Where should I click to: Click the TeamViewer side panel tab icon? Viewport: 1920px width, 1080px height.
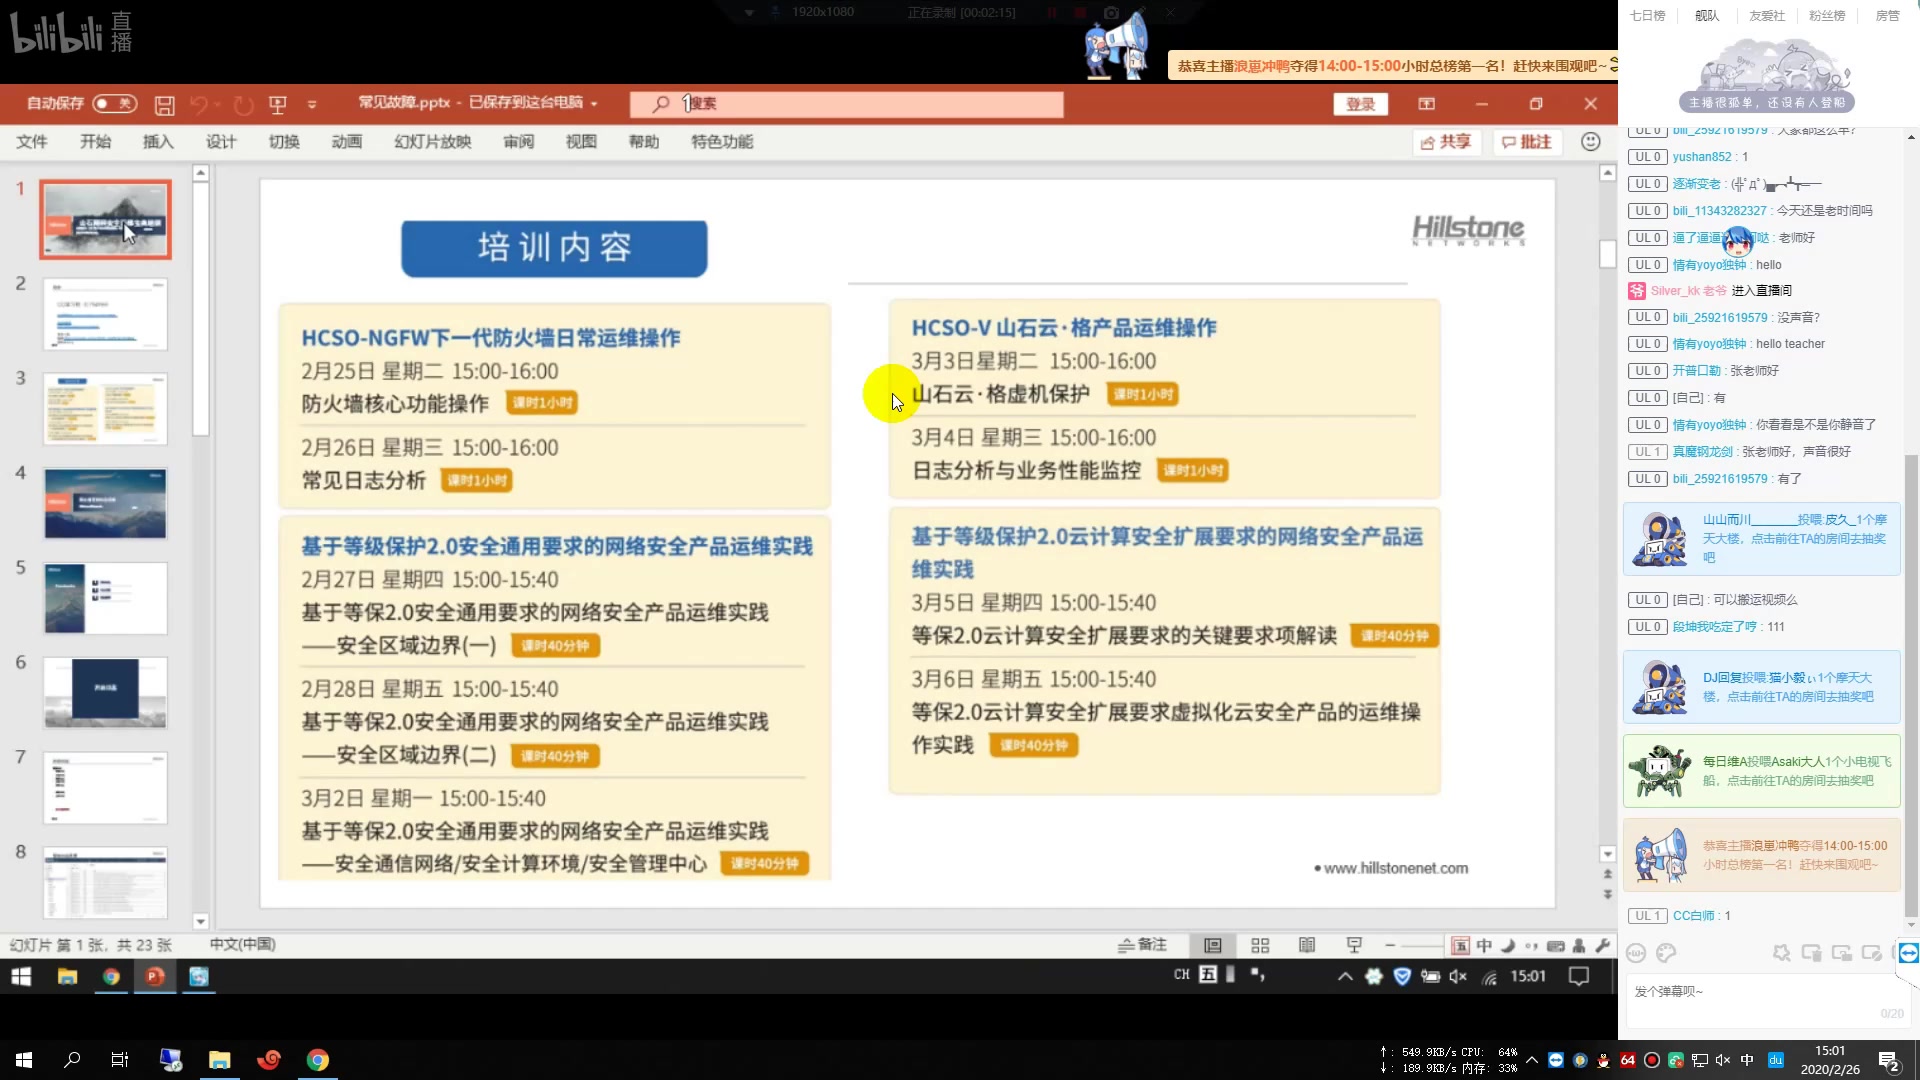click(x=1908, y=953)
